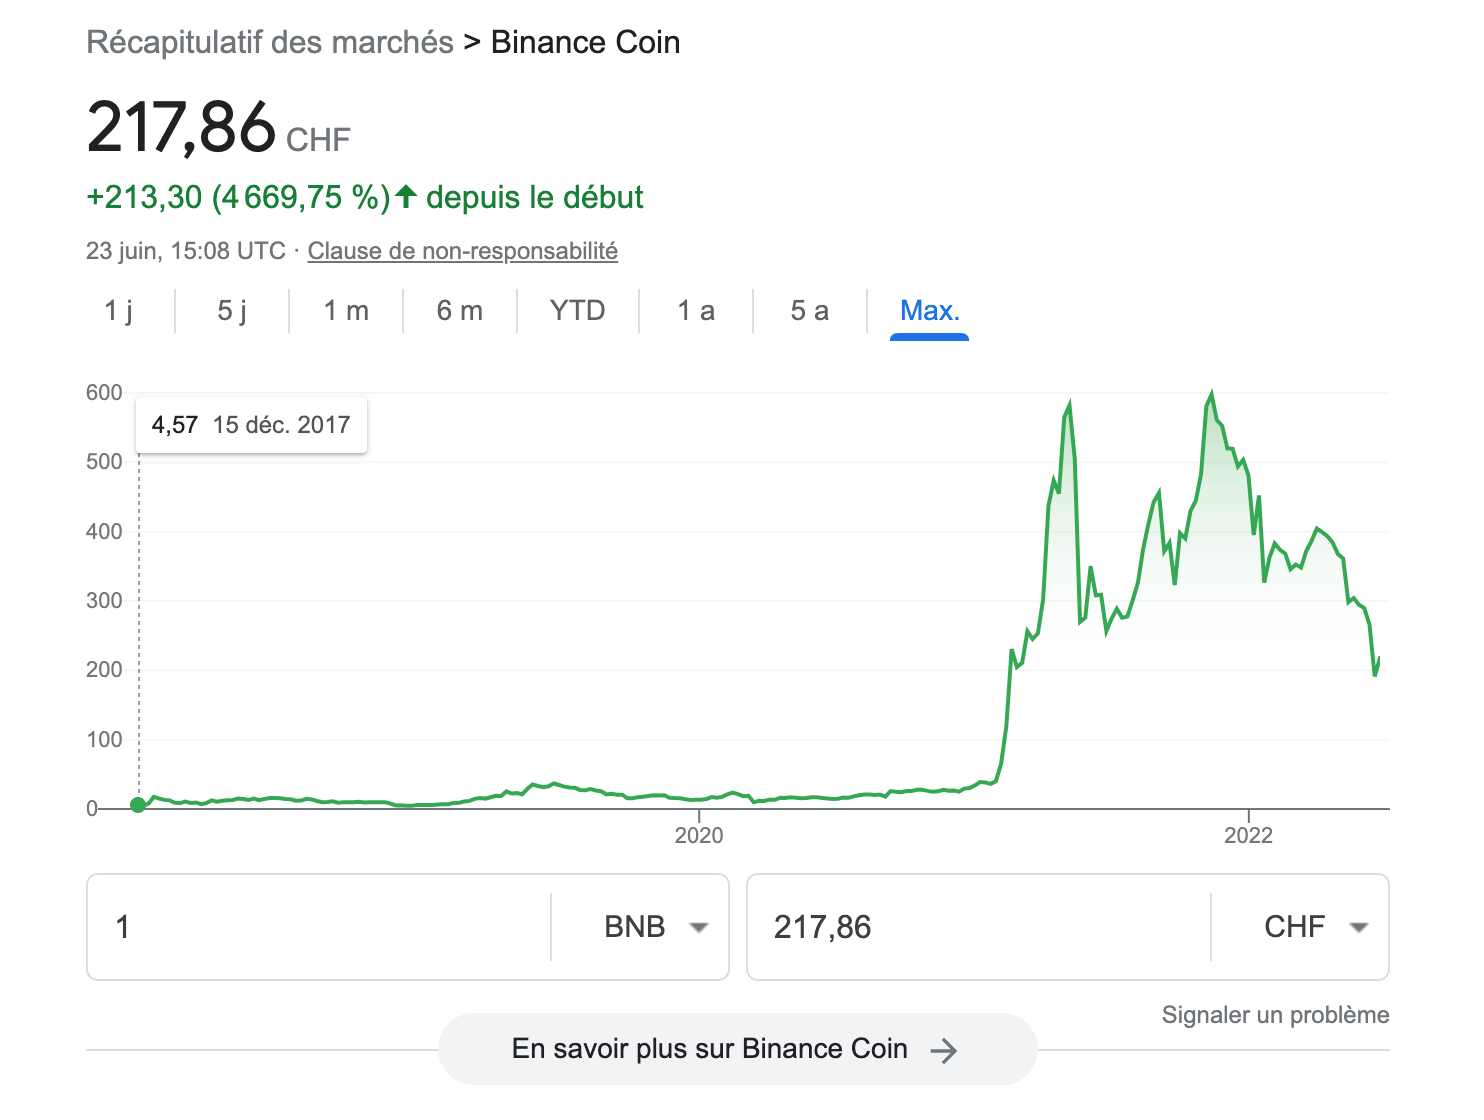Open Clause de non-responsabilité link
The width and height of the screenshot is (1484, 1120).
point(462,251)
